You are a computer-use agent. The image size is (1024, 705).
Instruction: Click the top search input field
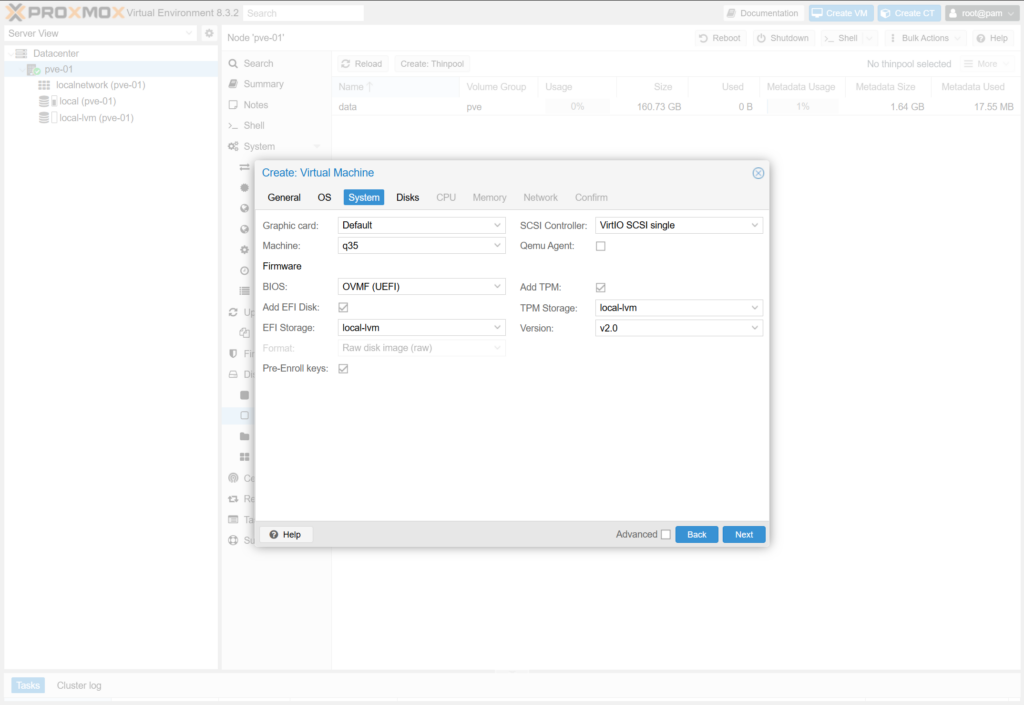click(303, 13)
